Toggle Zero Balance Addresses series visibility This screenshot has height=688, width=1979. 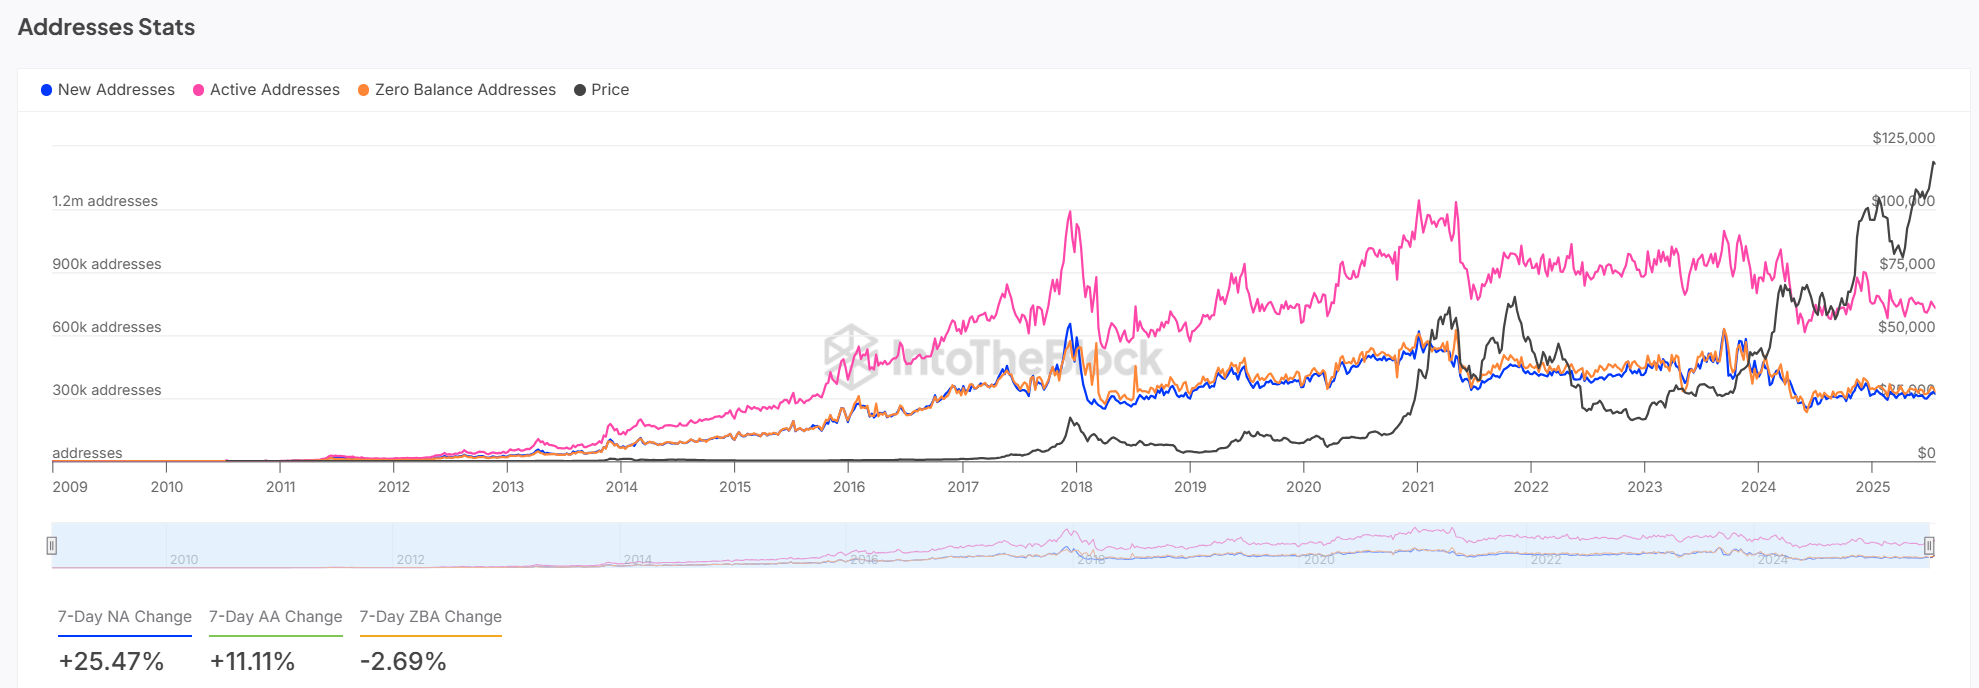(457, 90)
